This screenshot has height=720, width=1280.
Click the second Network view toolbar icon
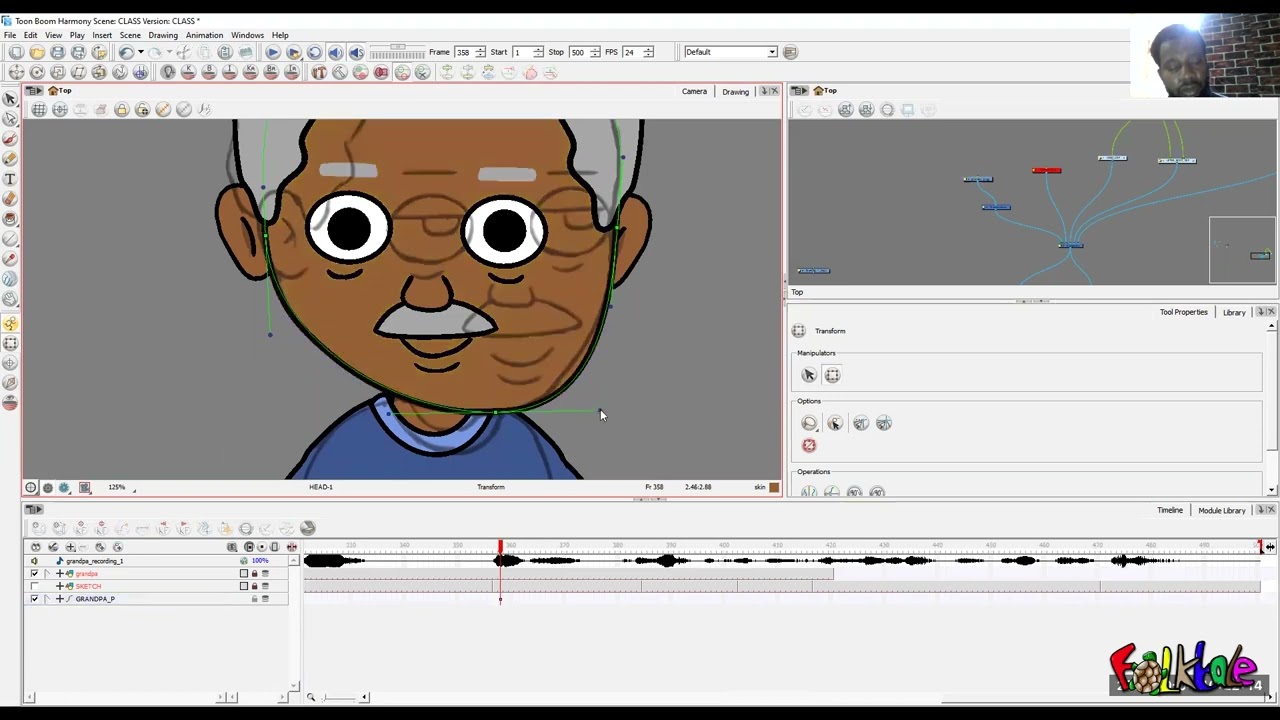tap(825, 110)
